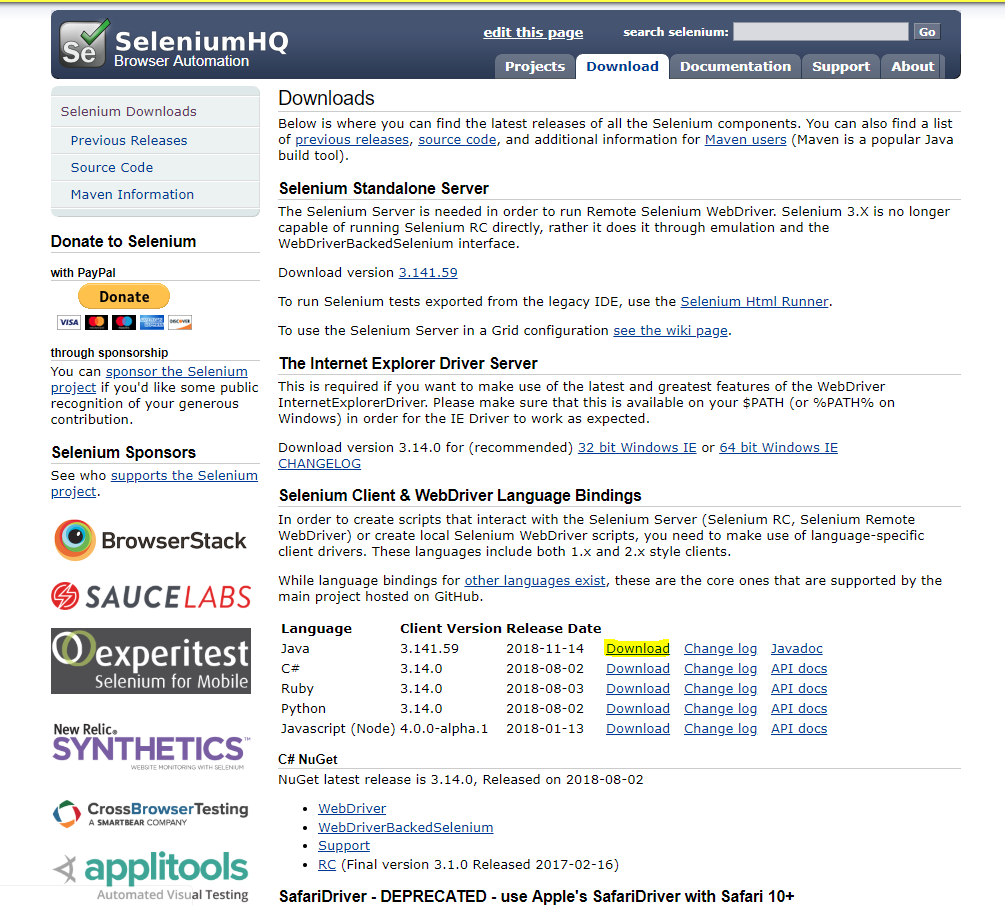Open the NuGet Support link
The image size is (1005, 905).
point(344,846)
